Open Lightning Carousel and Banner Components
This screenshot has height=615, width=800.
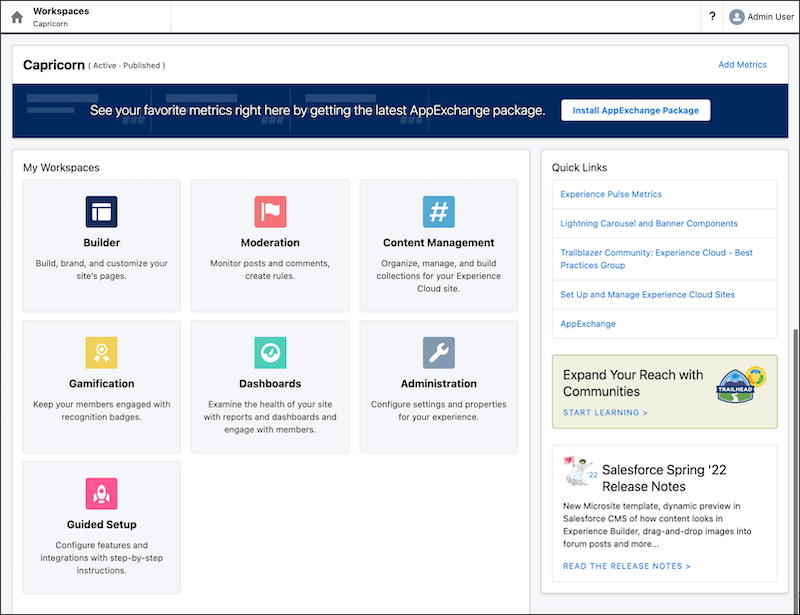click(x=650, y=223)
